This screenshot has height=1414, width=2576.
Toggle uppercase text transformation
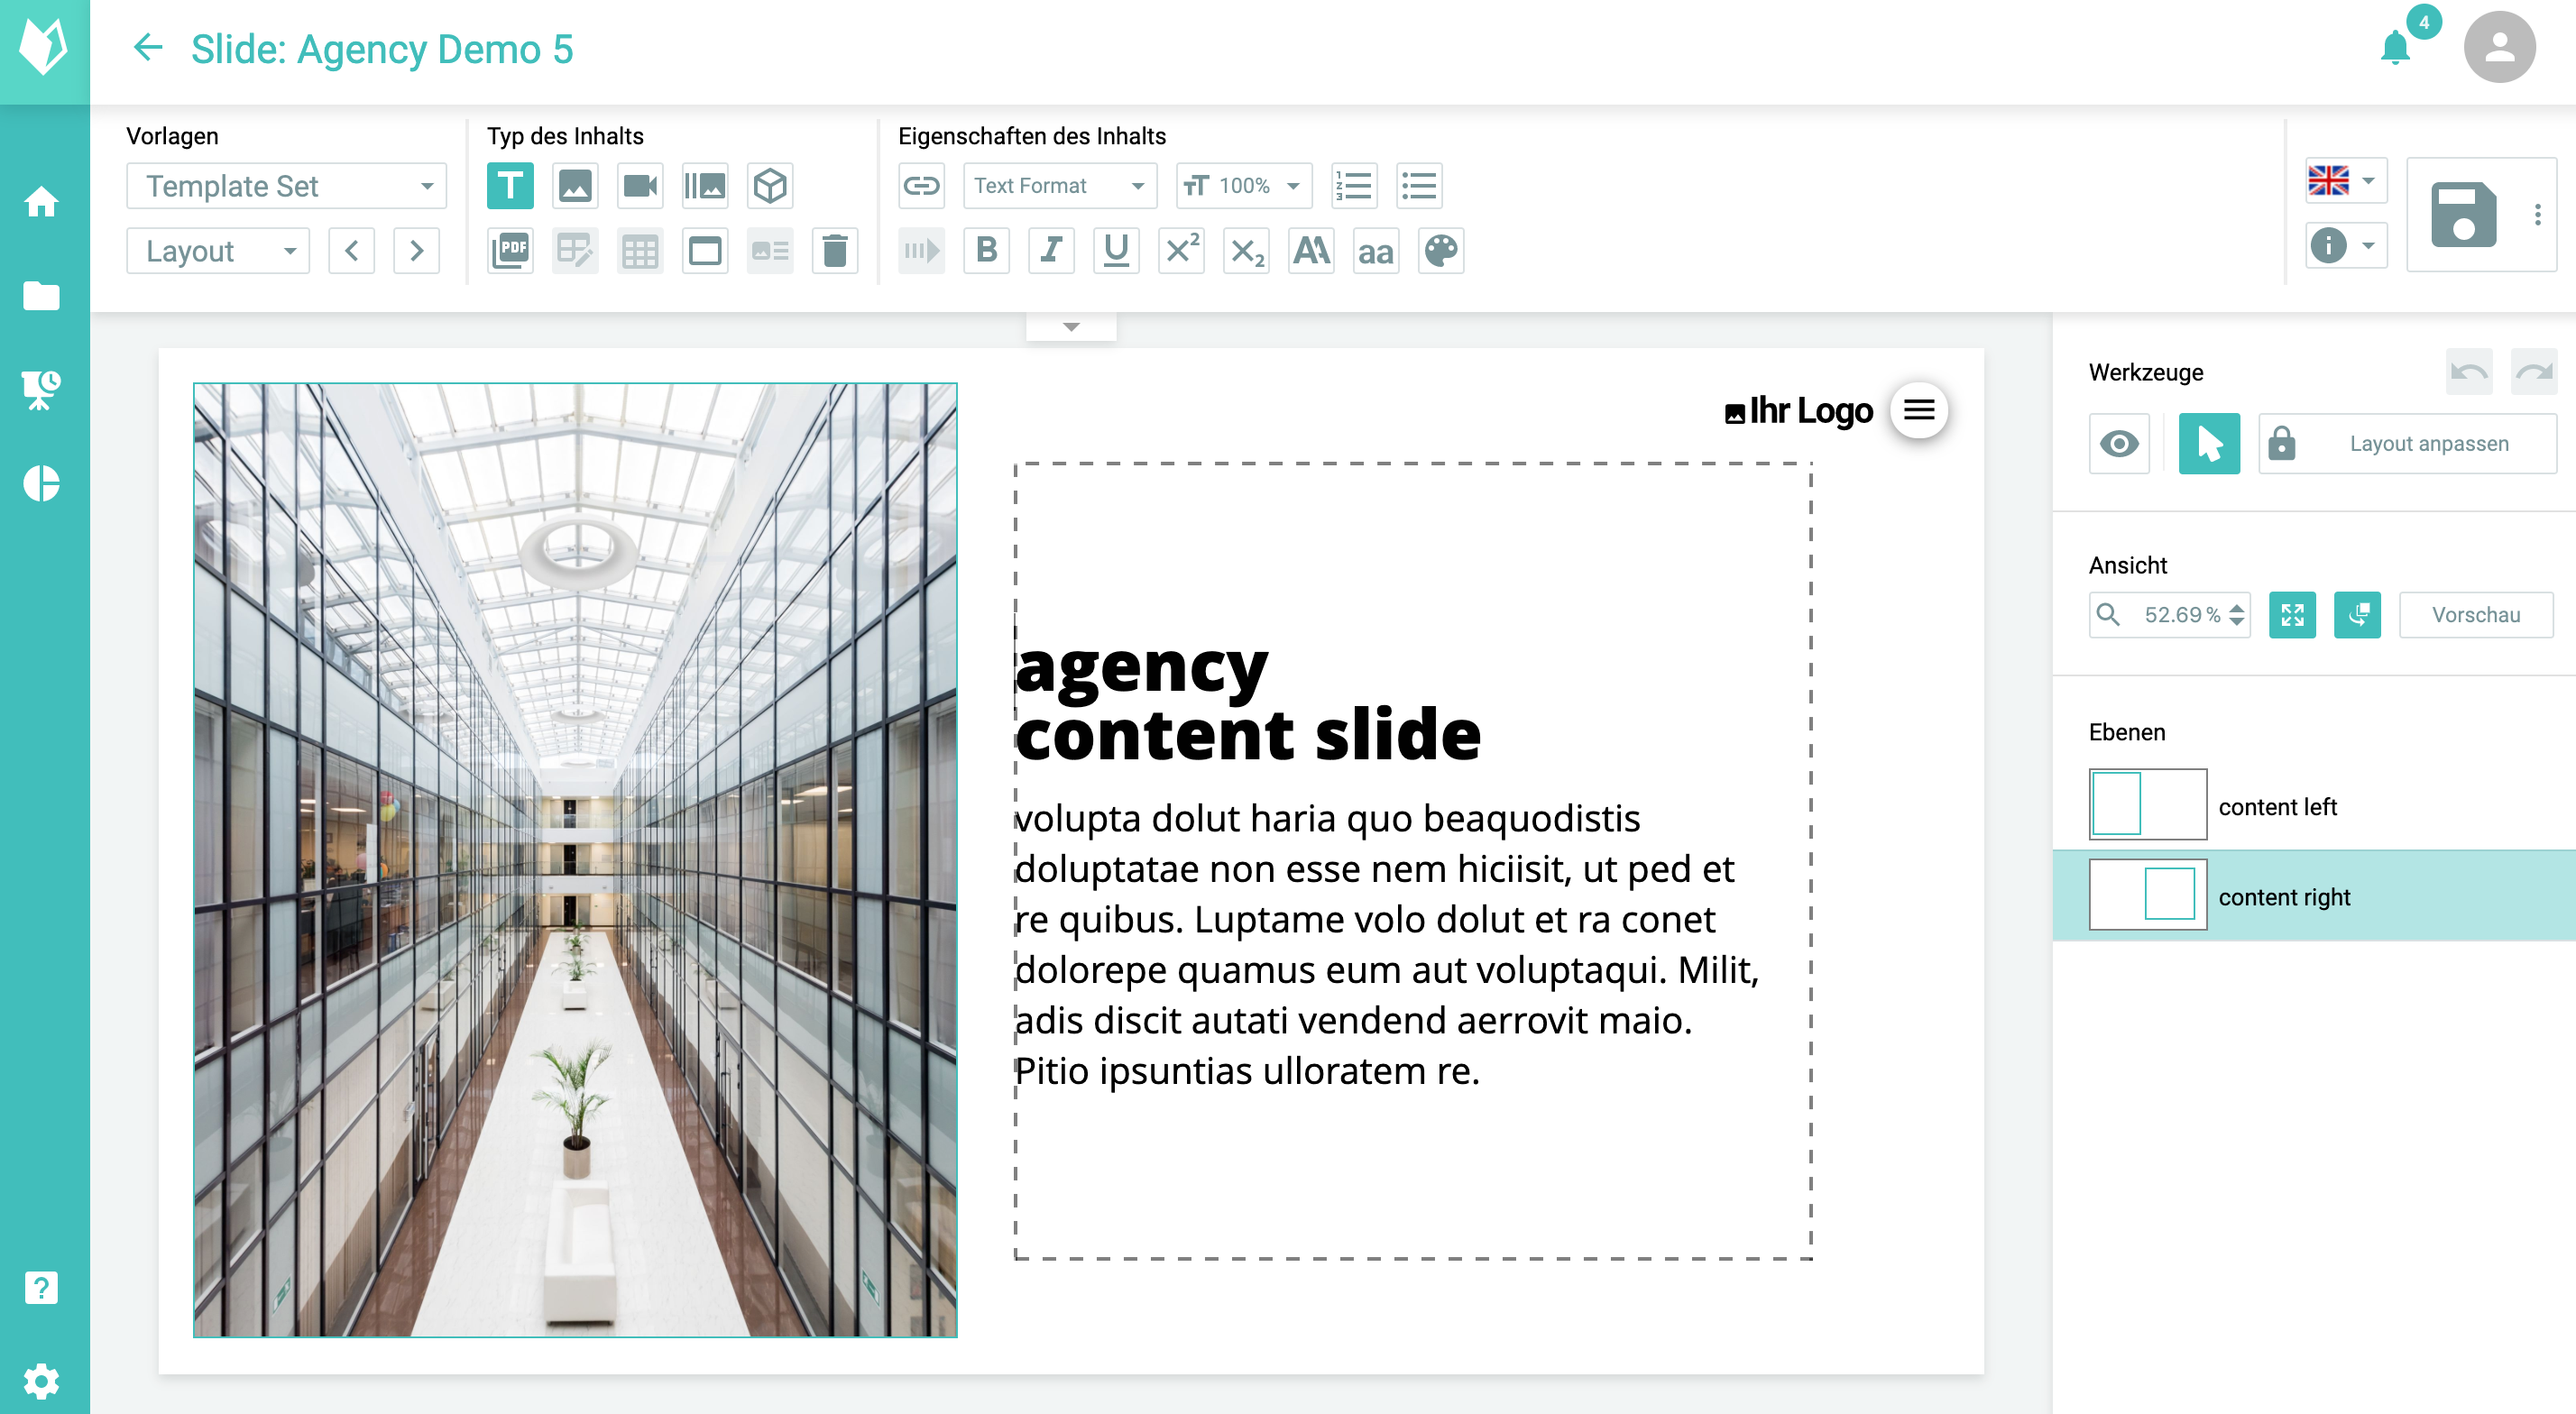click(x=1311, y=250)
